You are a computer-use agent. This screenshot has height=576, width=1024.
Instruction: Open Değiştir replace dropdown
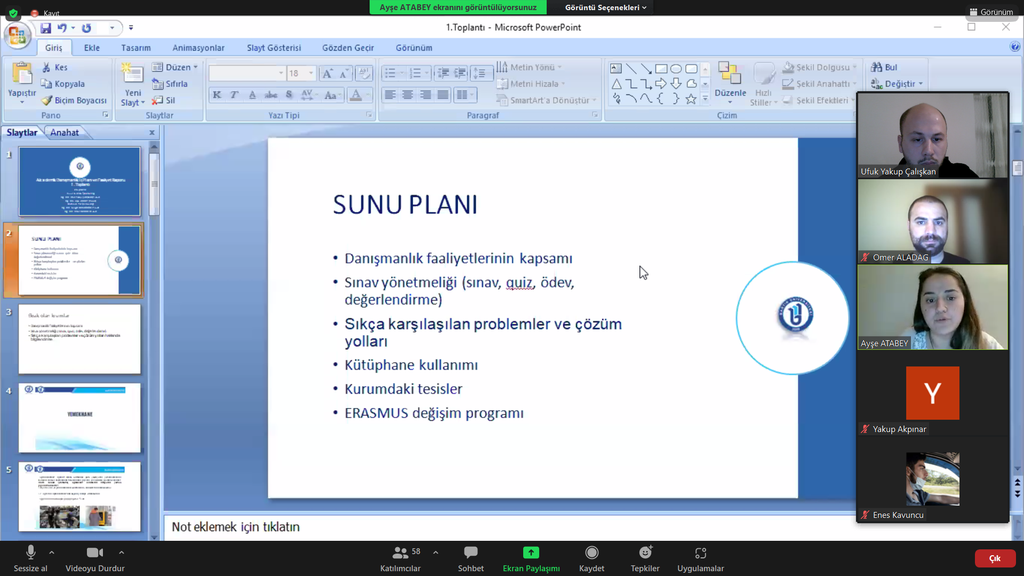pyautogui.click(x=897, y=84)
